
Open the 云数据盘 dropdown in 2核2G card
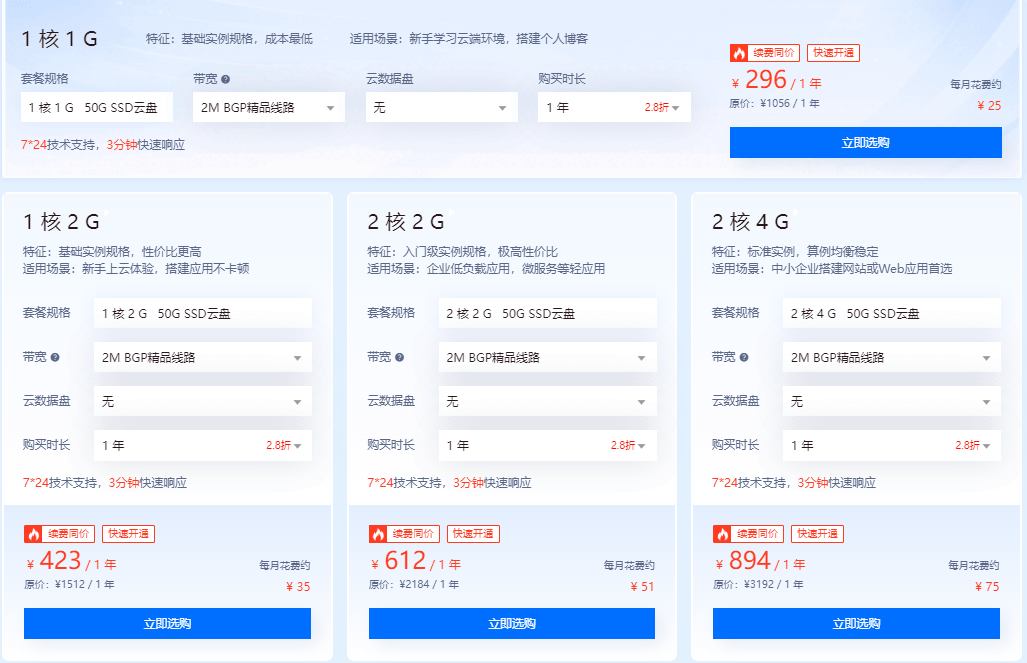pos(546,401)
